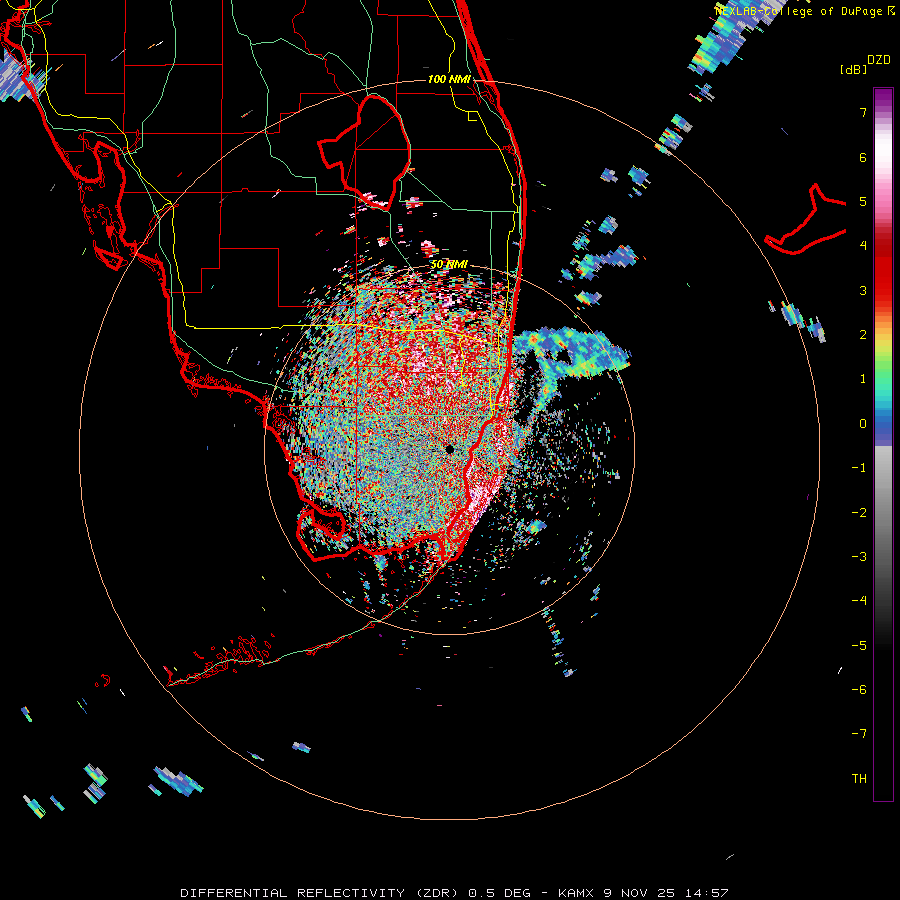Click the scale value "3"

point(863,290)
